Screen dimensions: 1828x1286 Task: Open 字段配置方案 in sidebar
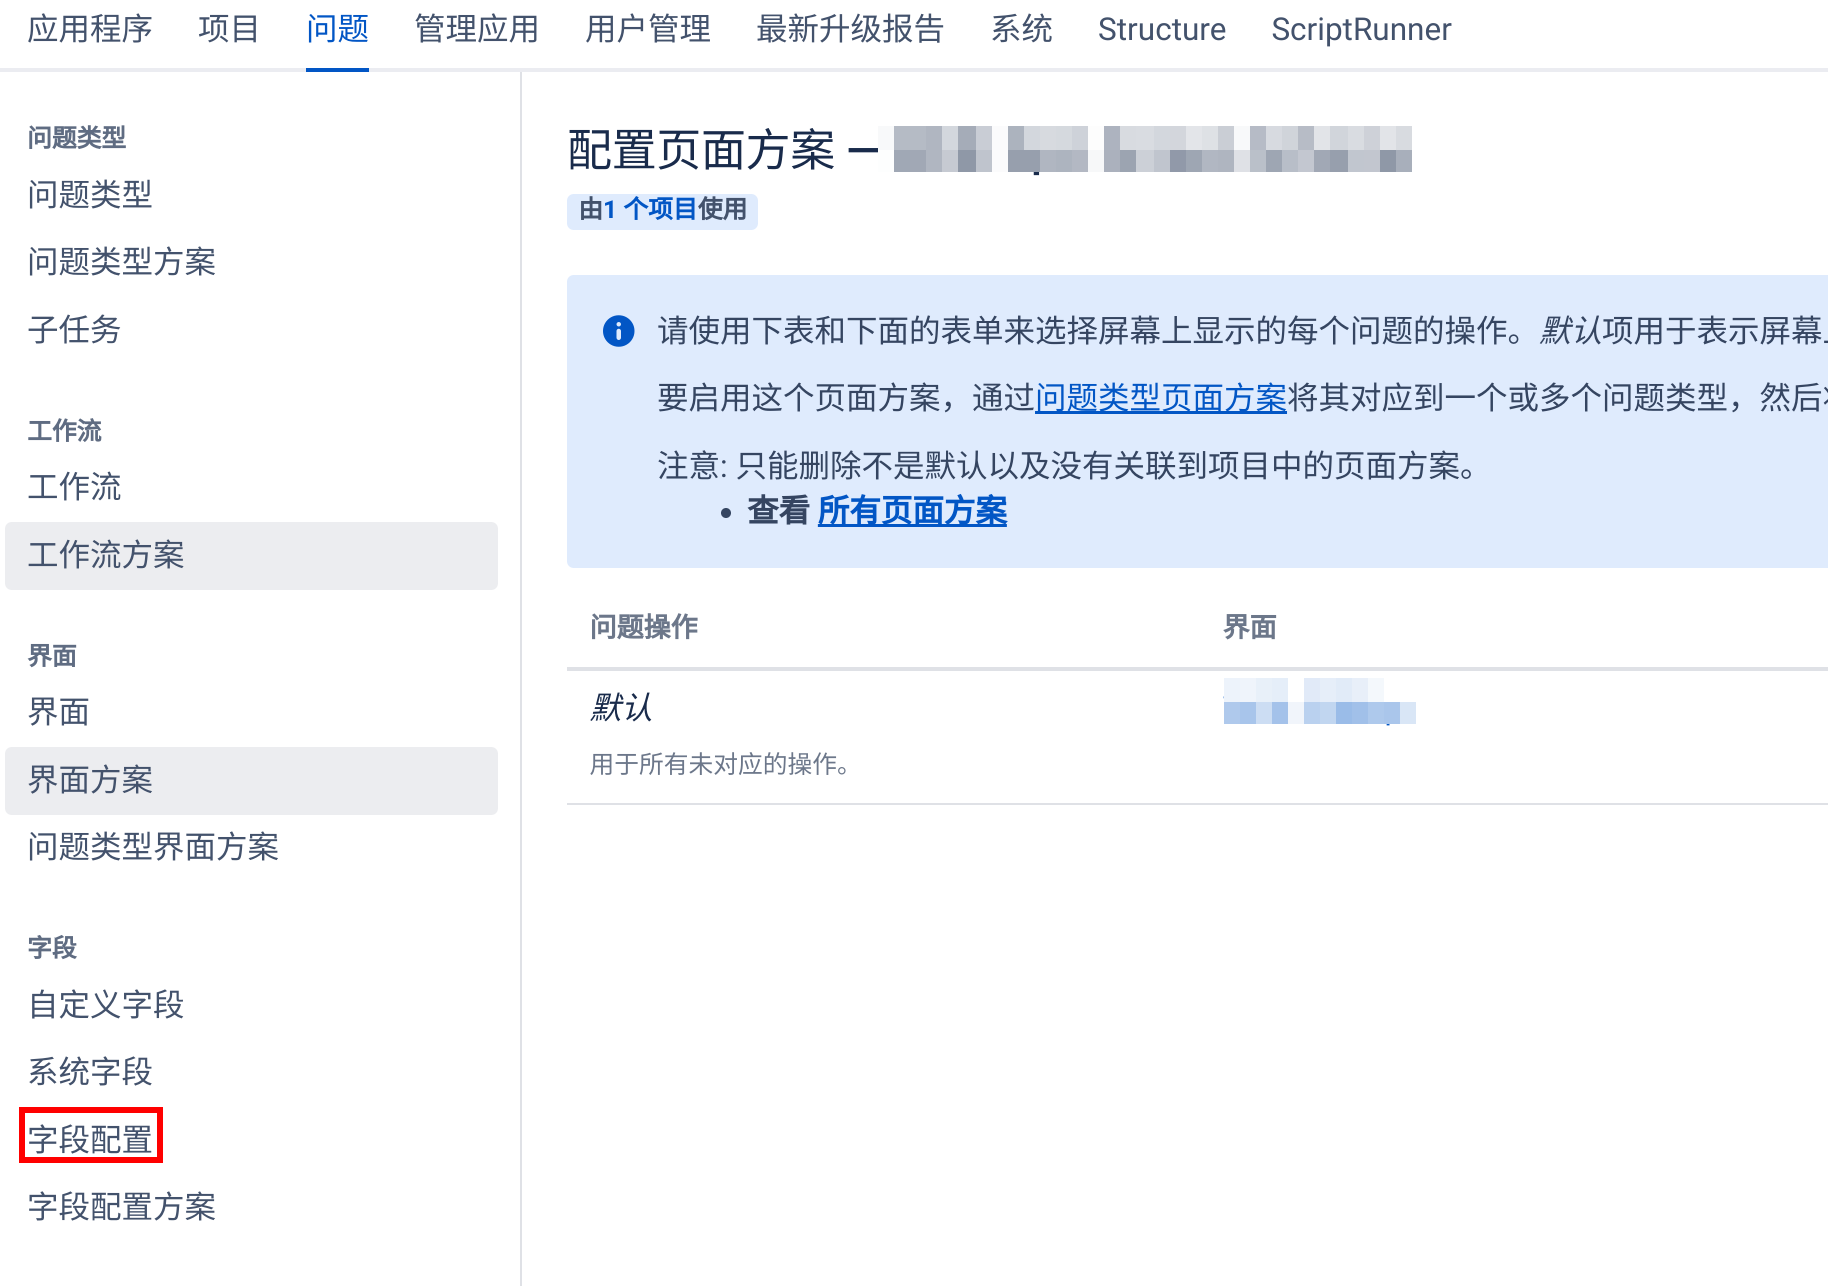(122, 1207)
